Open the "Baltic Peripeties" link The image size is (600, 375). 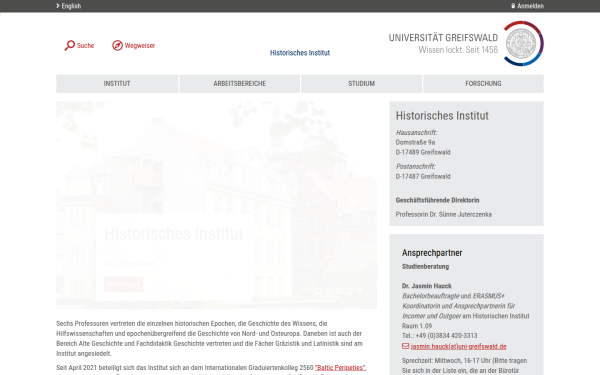[x=340, y=368]
